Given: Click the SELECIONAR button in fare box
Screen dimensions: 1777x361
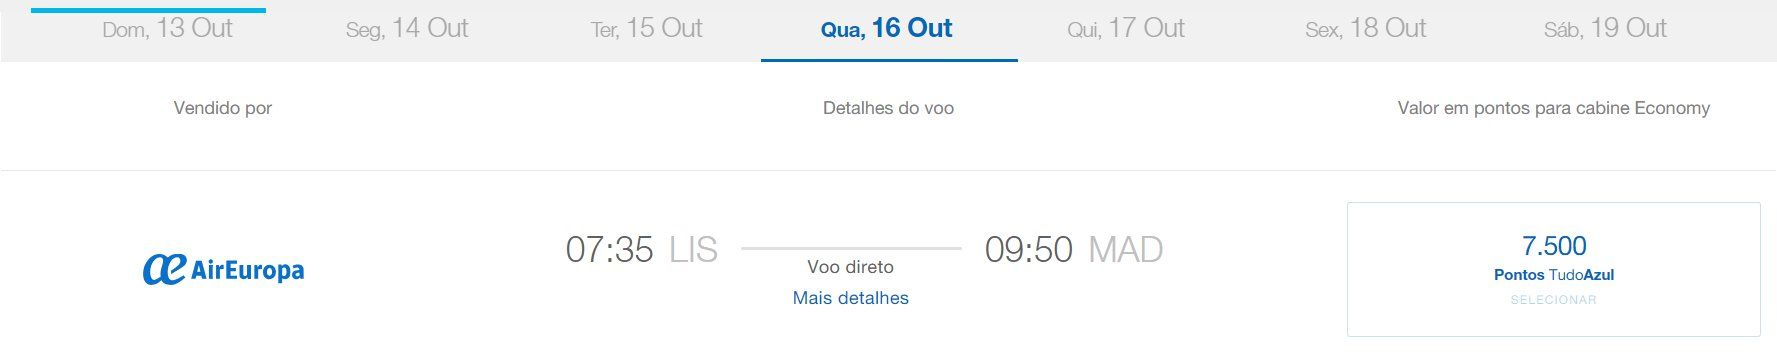Looking at the screenshot, I should (x=1553, y=300).
